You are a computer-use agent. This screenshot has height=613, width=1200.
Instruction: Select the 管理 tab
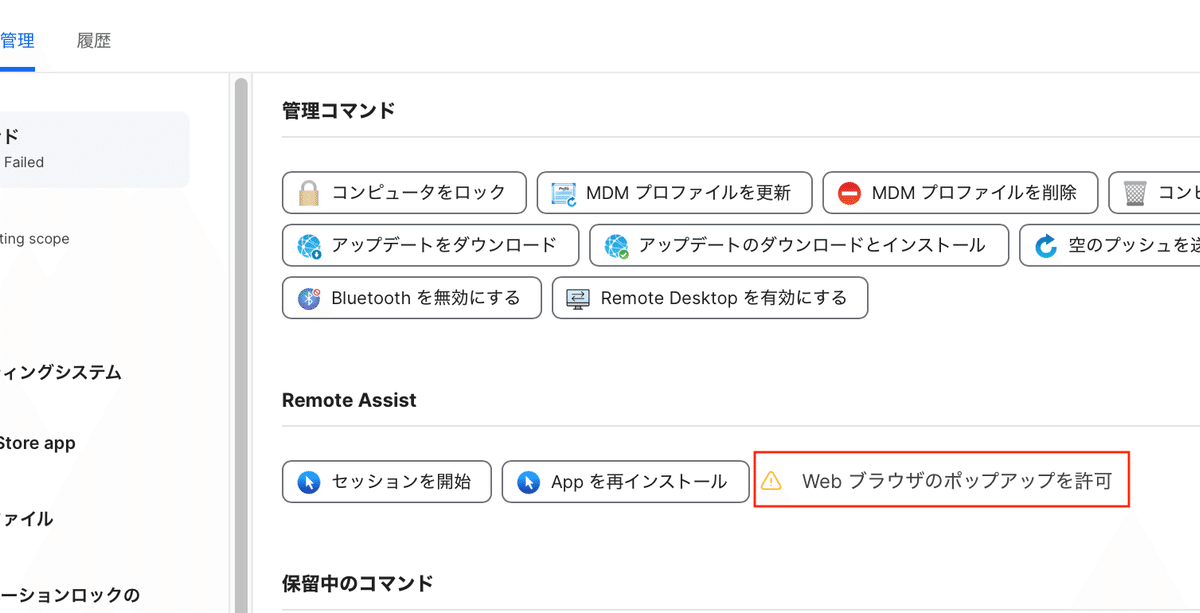click(17, 41)
